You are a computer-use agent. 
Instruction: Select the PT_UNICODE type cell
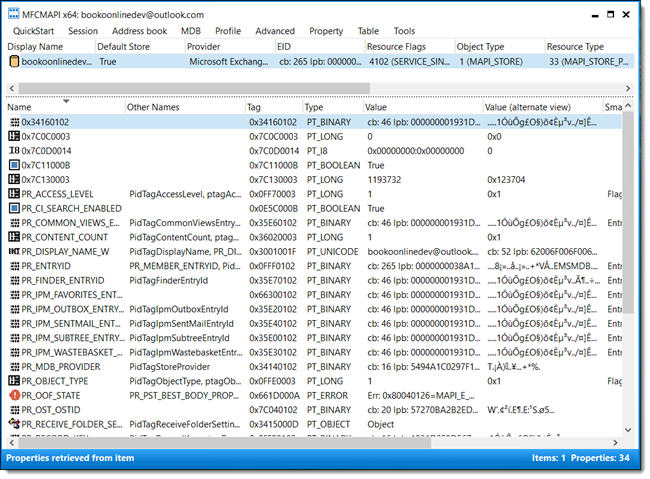(x=332, y=252)
